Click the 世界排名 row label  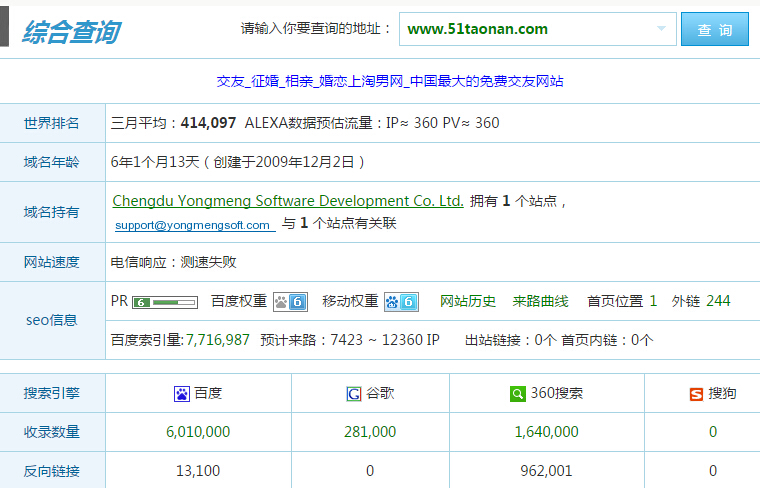point(52,123)
